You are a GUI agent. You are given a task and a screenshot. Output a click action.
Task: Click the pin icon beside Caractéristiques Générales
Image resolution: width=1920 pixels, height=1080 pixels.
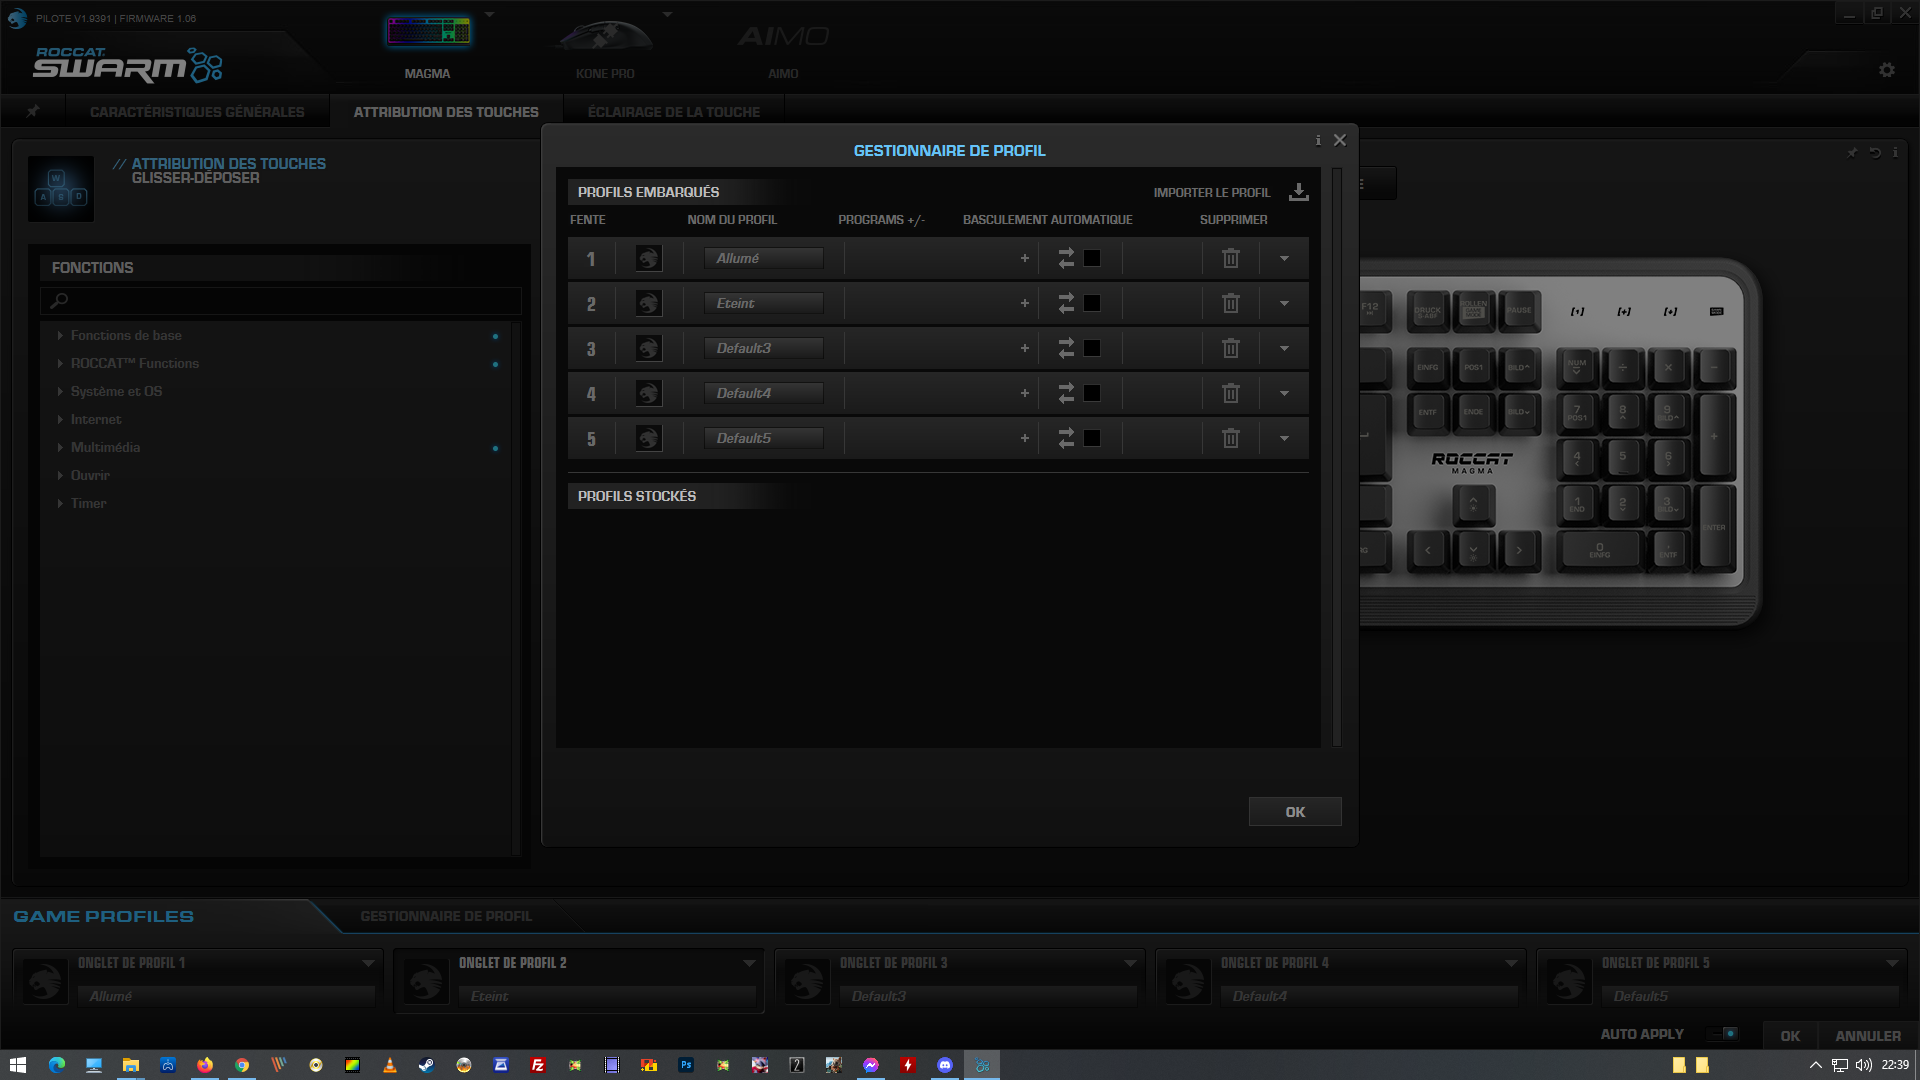pos(33,111)
